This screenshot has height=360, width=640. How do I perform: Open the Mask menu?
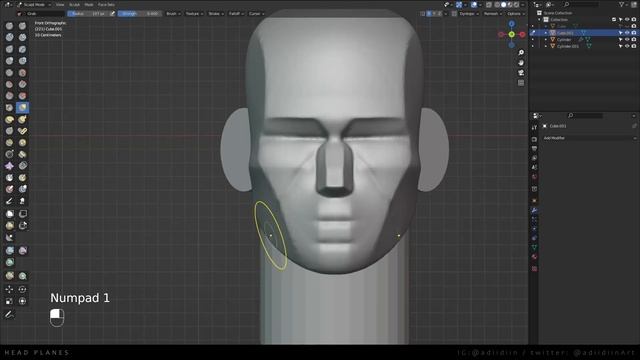click(x=89, y=4)
